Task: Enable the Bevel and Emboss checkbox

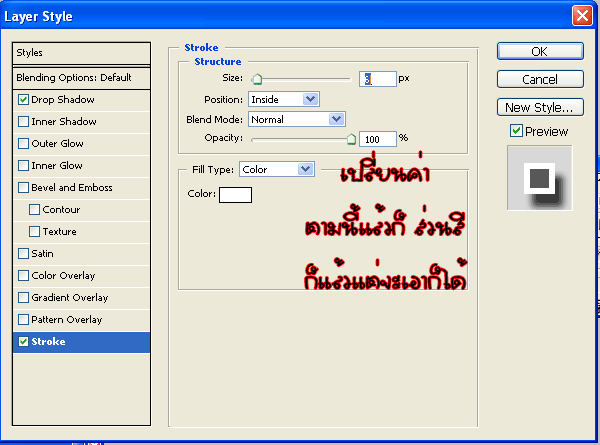Action: pos(23,187)
